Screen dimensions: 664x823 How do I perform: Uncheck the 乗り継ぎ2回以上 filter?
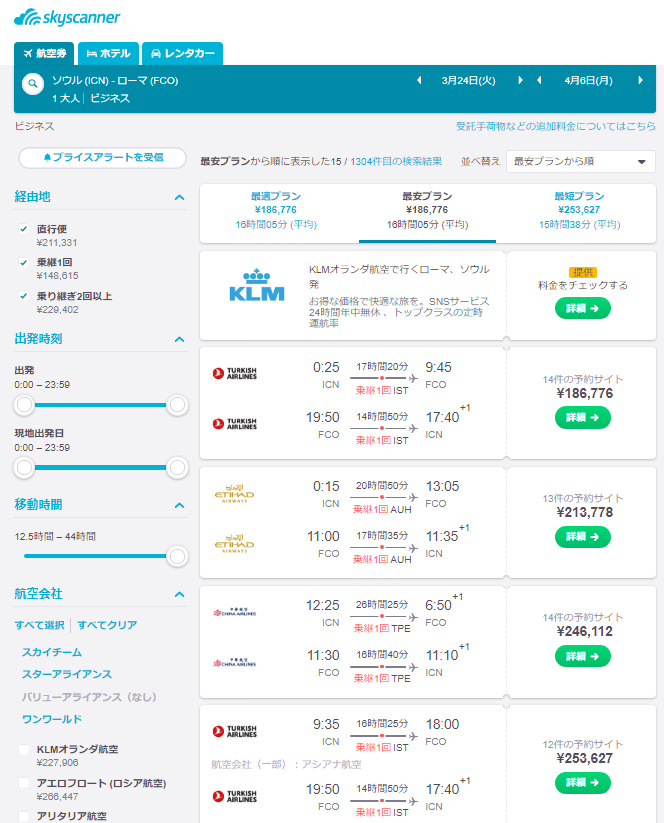tap(23, 296)
